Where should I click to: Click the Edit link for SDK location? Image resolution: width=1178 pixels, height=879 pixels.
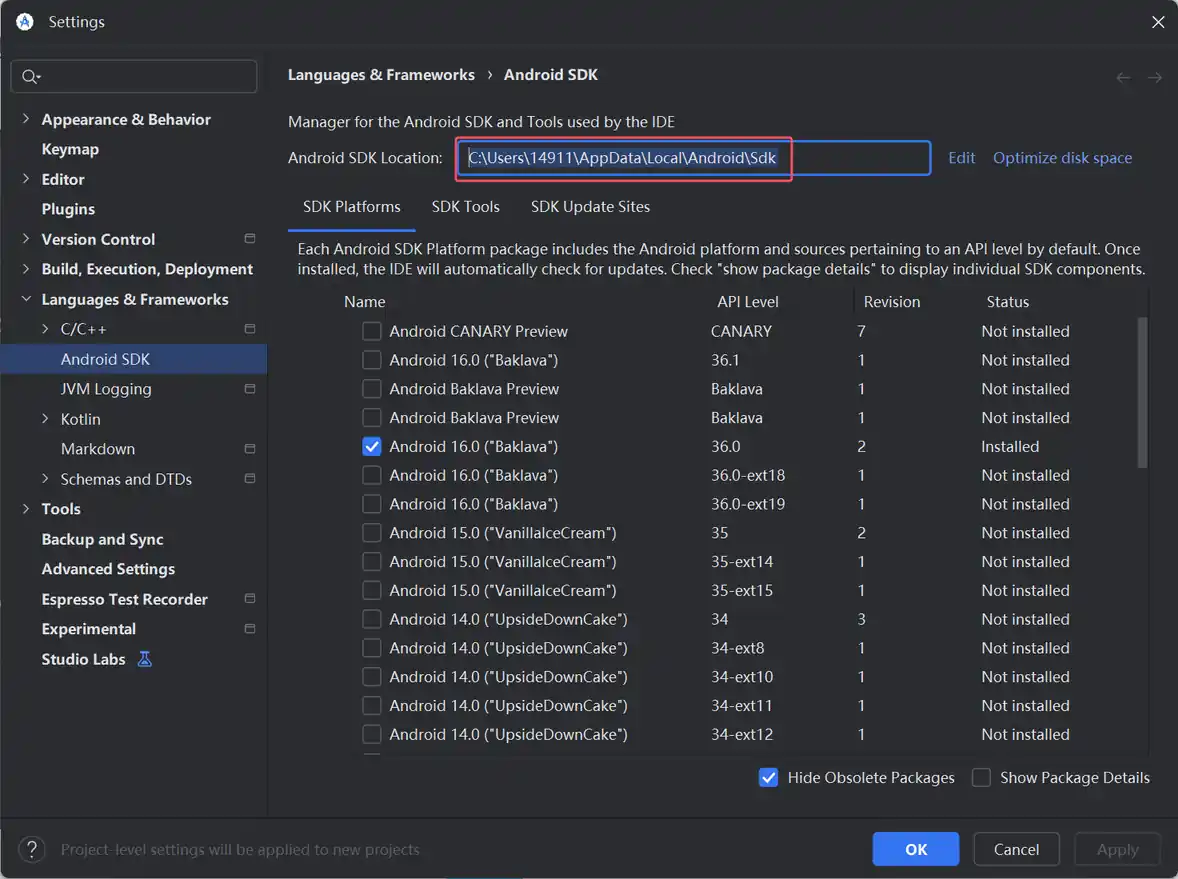tap(961, 158)
